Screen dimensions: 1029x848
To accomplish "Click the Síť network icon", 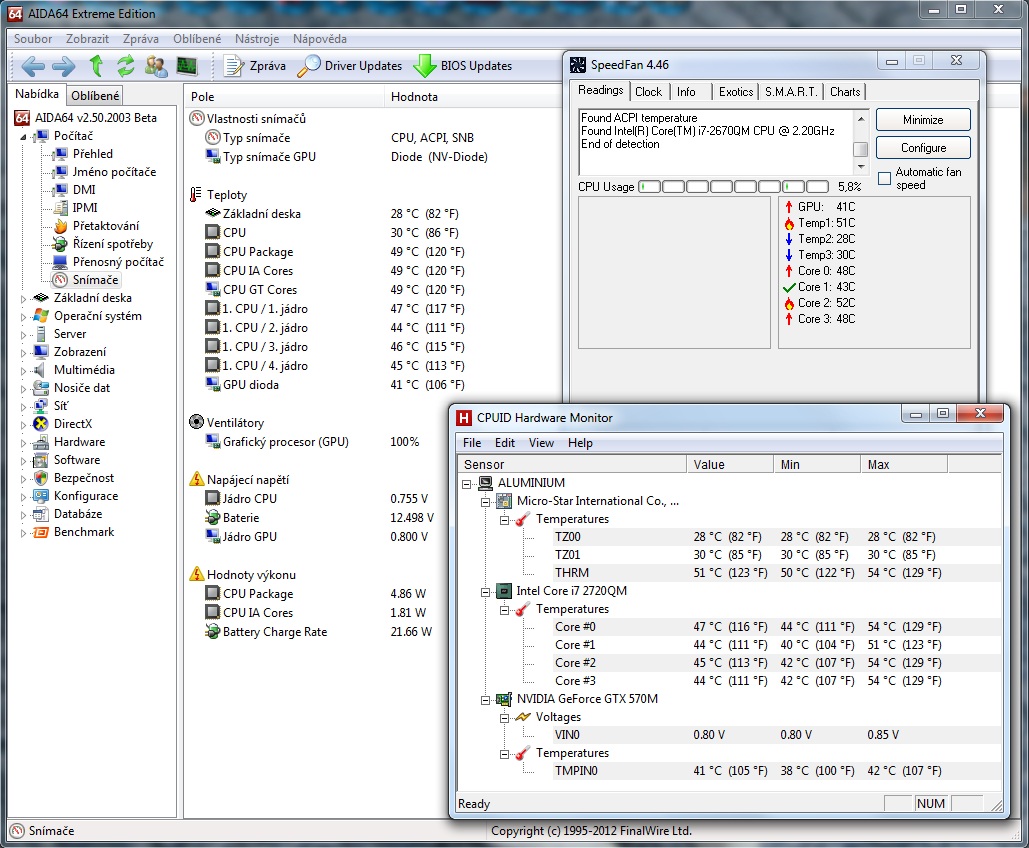I will (41, 406).
